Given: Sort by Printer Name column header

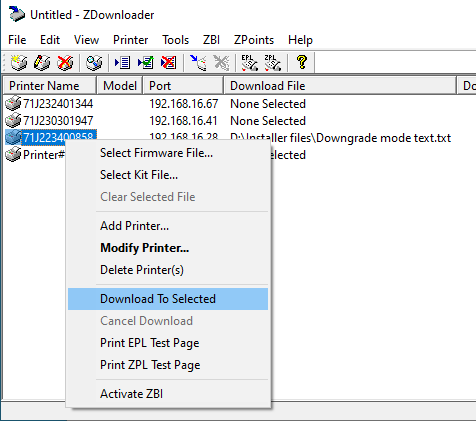Looking at the screenshot, I should pos(50,86).
